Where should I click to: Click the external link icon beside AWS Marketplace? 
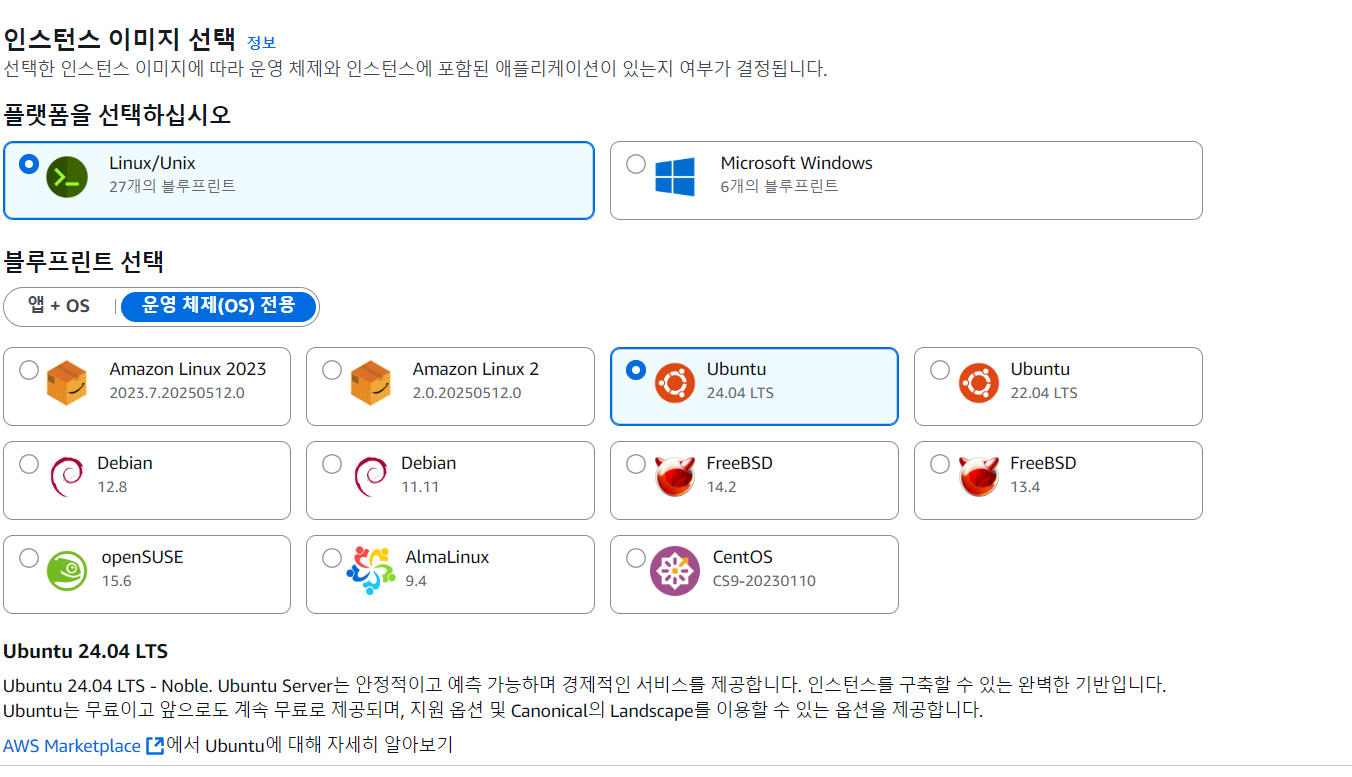click(155, 746)
